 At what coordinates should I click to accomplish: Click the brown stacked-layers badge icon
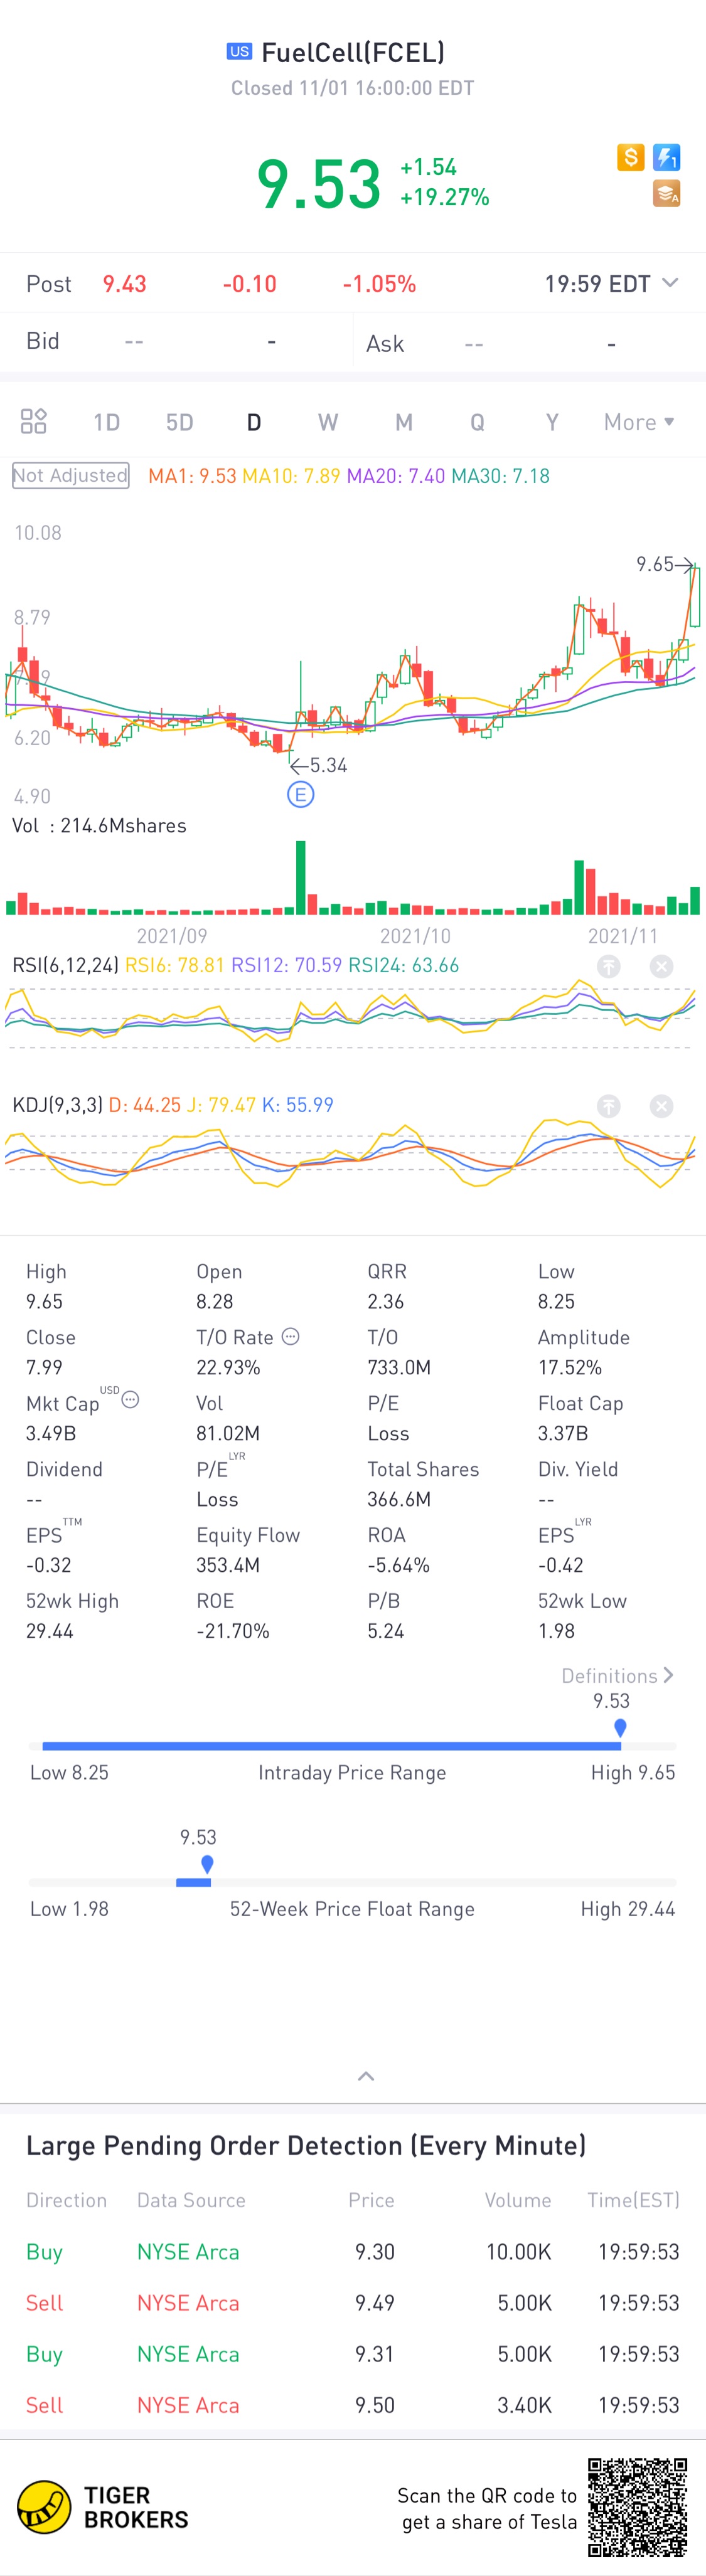point(666,193)
